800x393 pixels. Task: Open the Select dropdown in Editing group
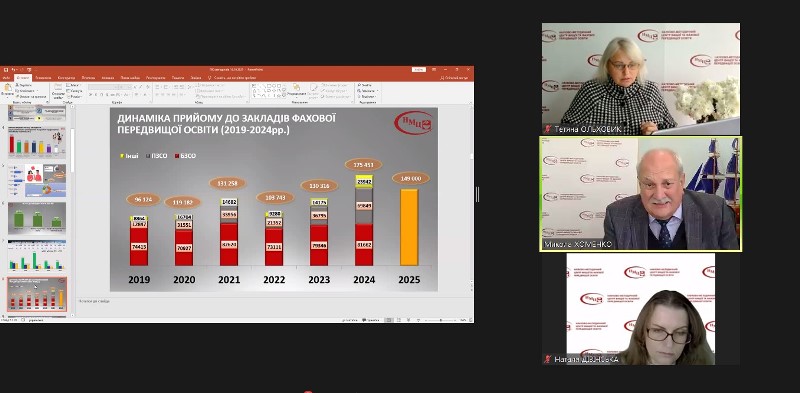[367, 96]
